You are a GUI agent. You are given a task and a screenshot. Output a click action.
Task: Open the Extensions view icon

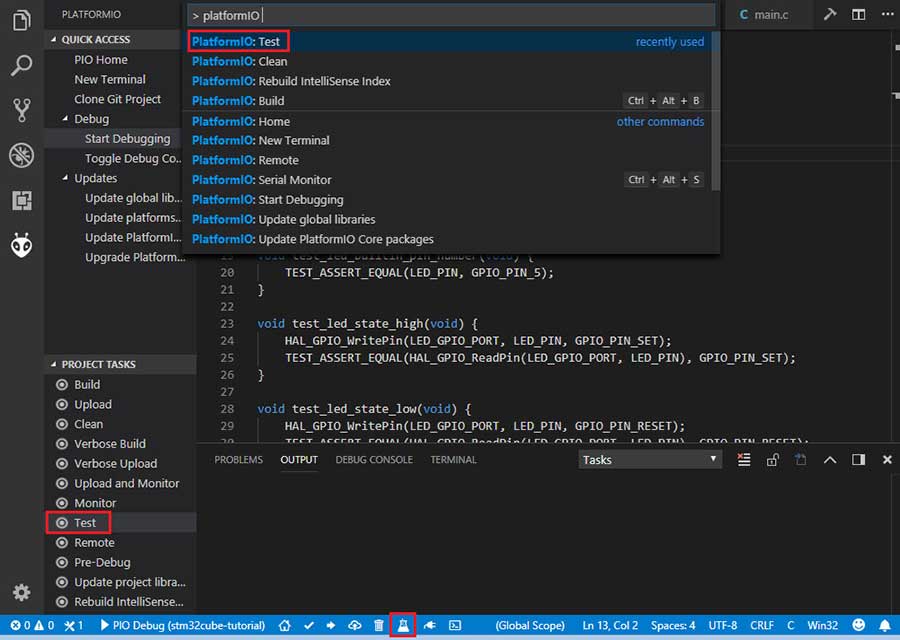pyautogui.click(x=21, y=200)
